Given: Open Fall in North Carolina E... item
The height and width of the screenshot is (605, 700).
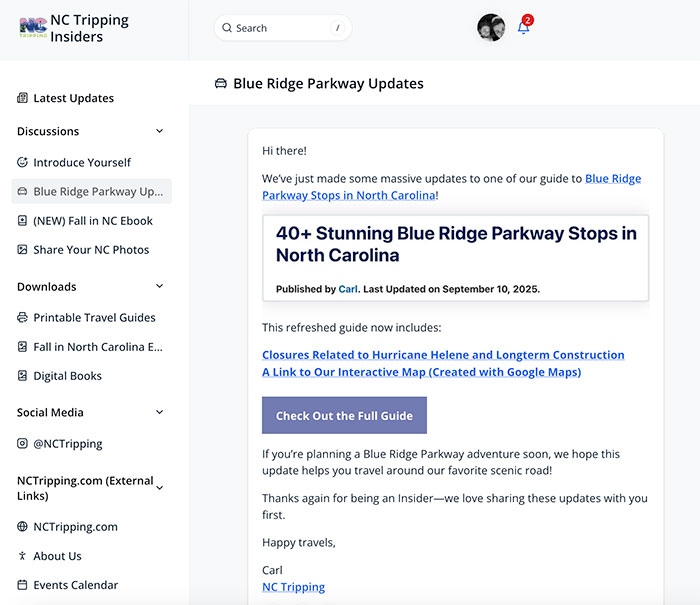Looking at the screenshot, I should tap(98, 346).
